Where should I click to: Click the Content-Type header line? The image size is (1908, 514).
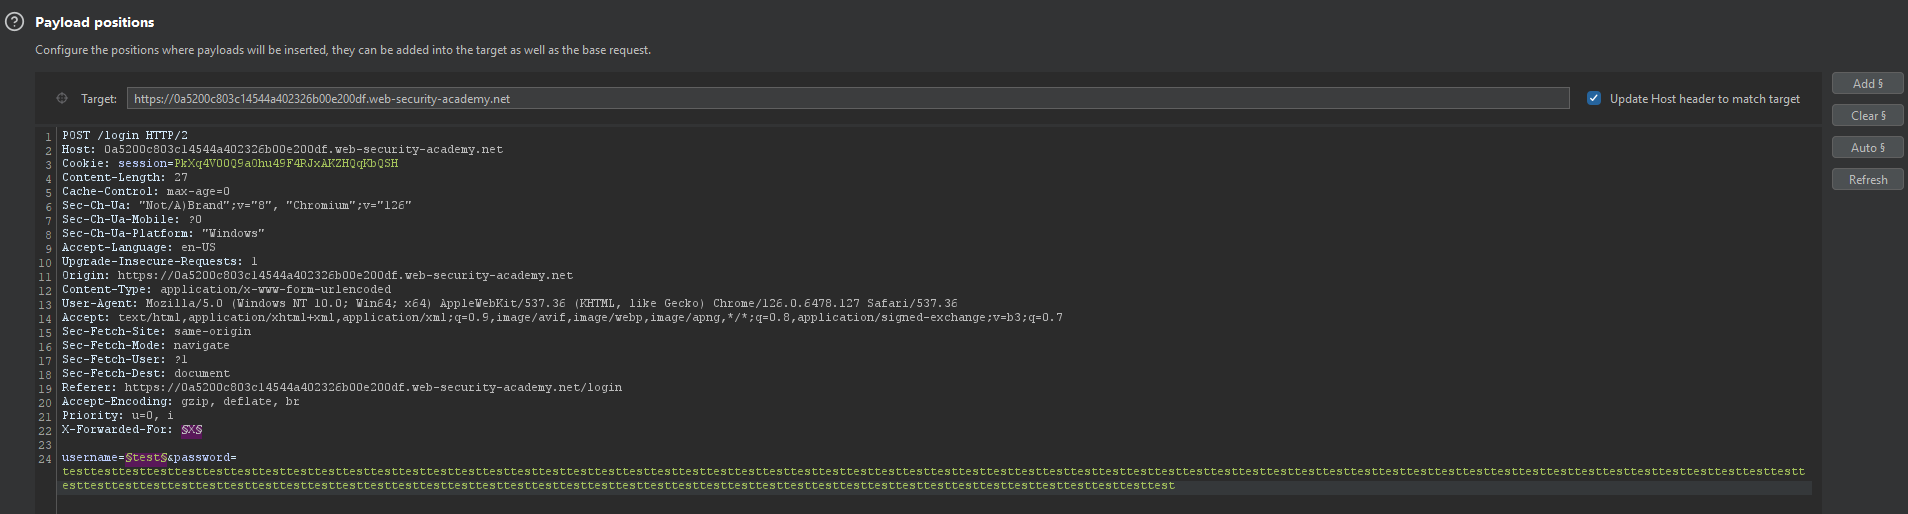tap(226, 290)
